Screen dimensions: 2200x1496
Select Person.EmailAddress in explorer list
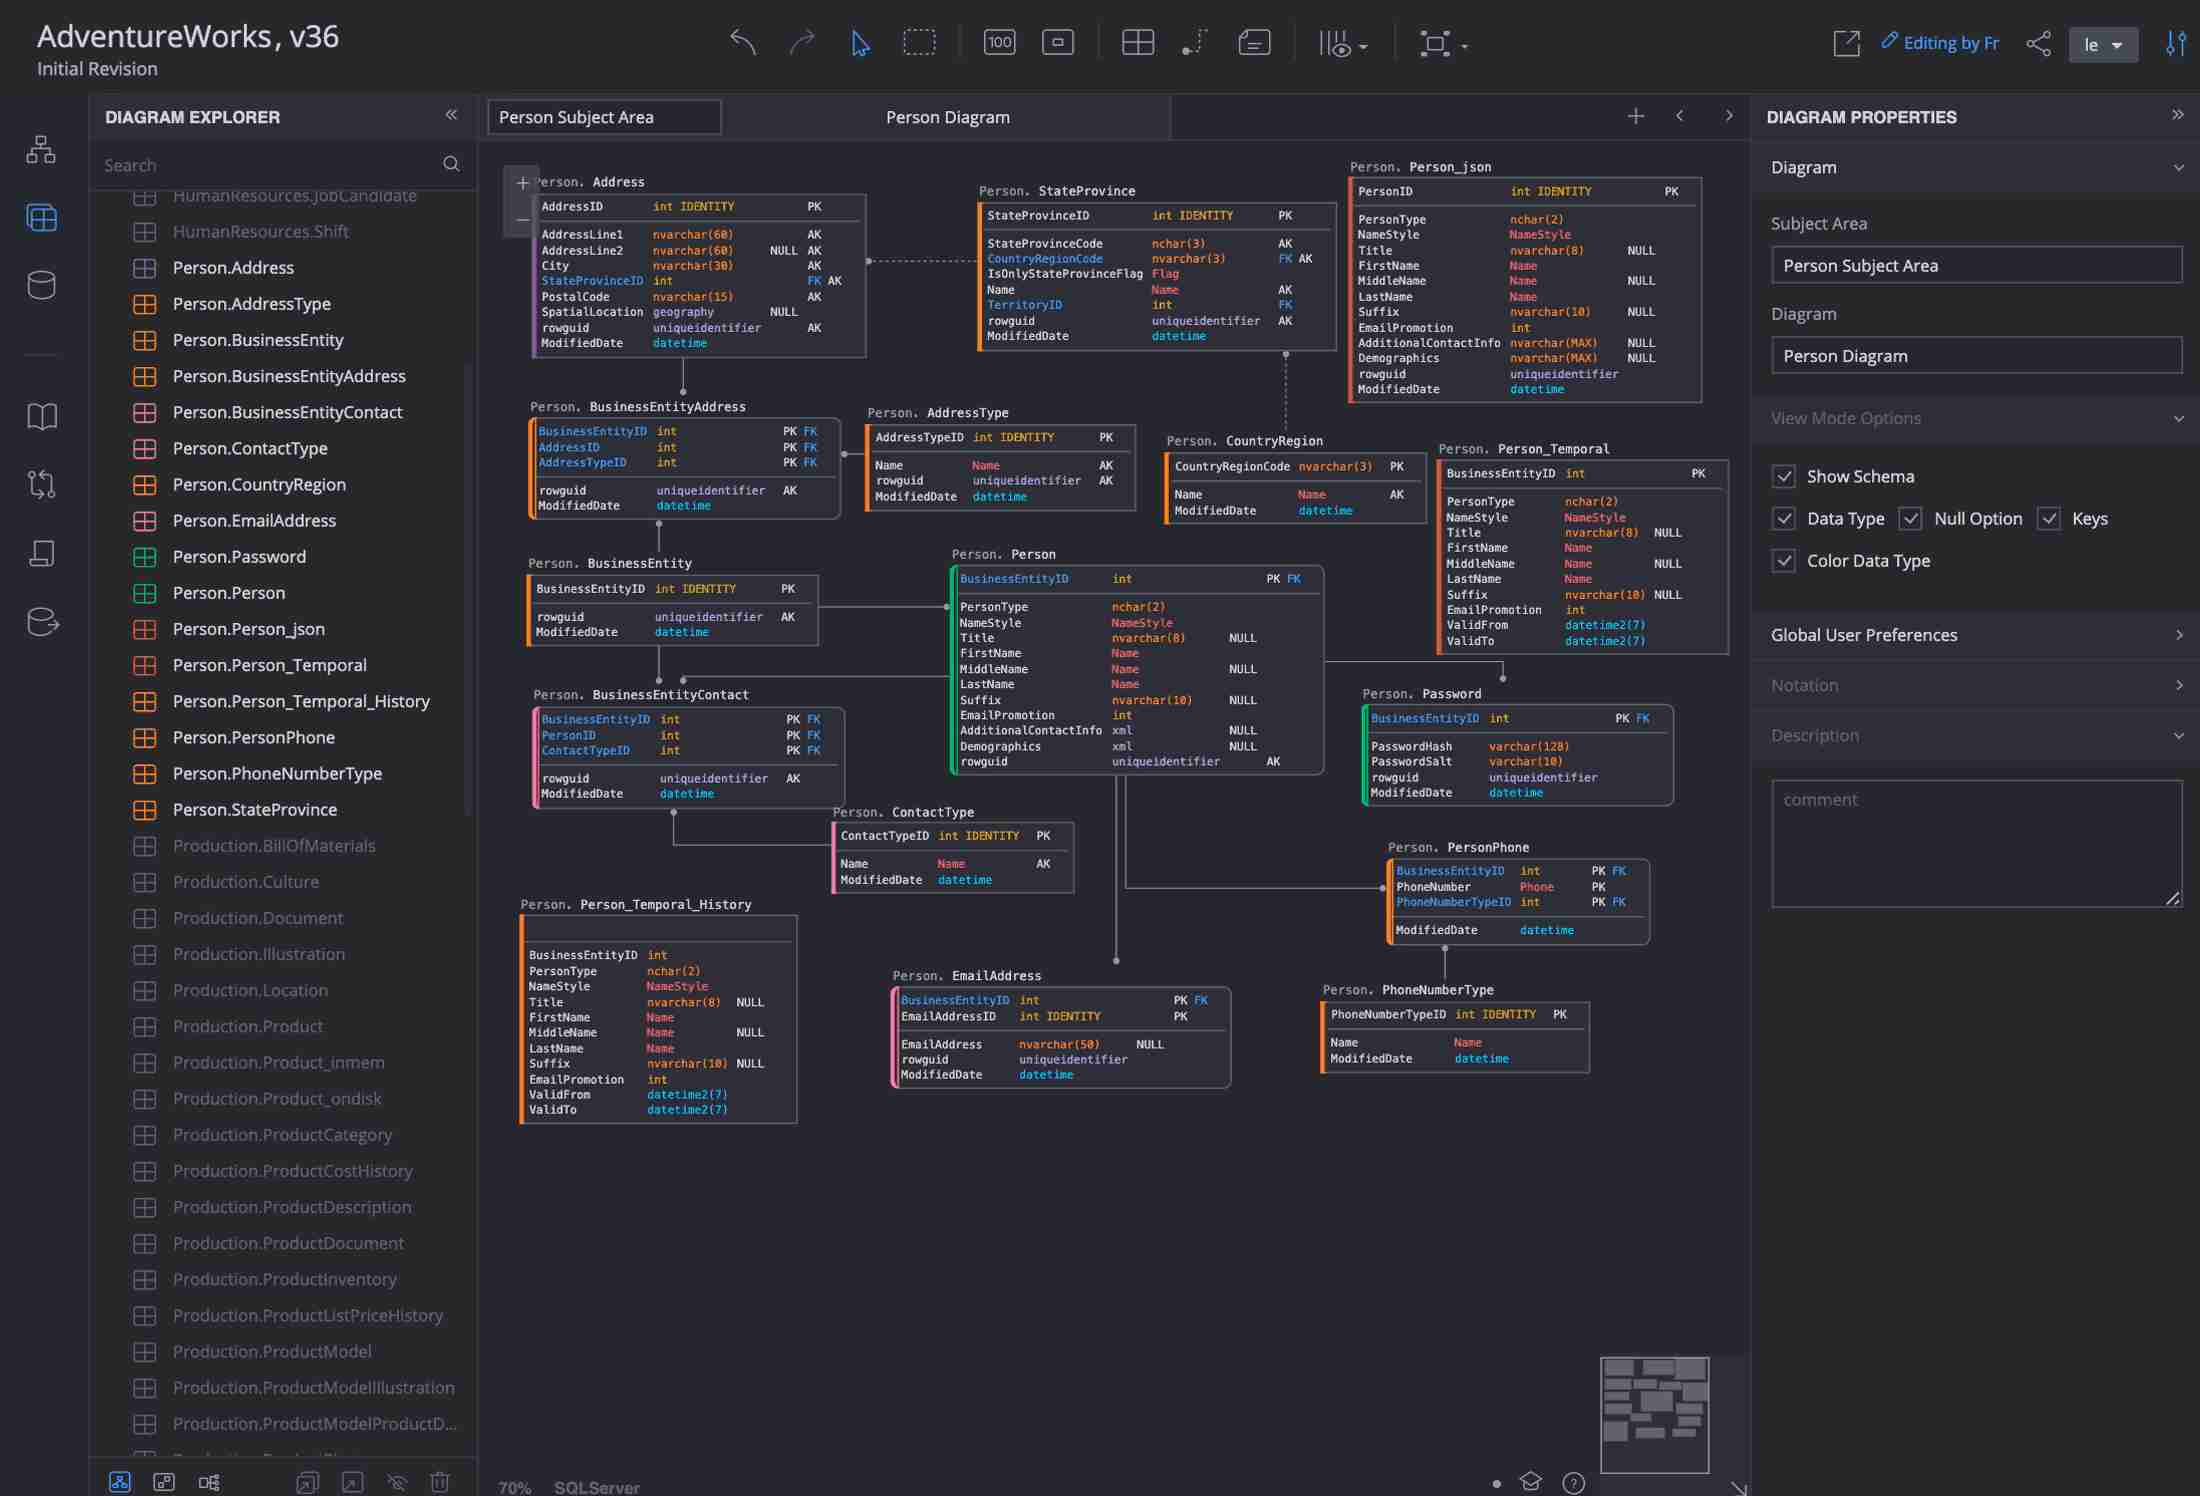click(254, 520)
